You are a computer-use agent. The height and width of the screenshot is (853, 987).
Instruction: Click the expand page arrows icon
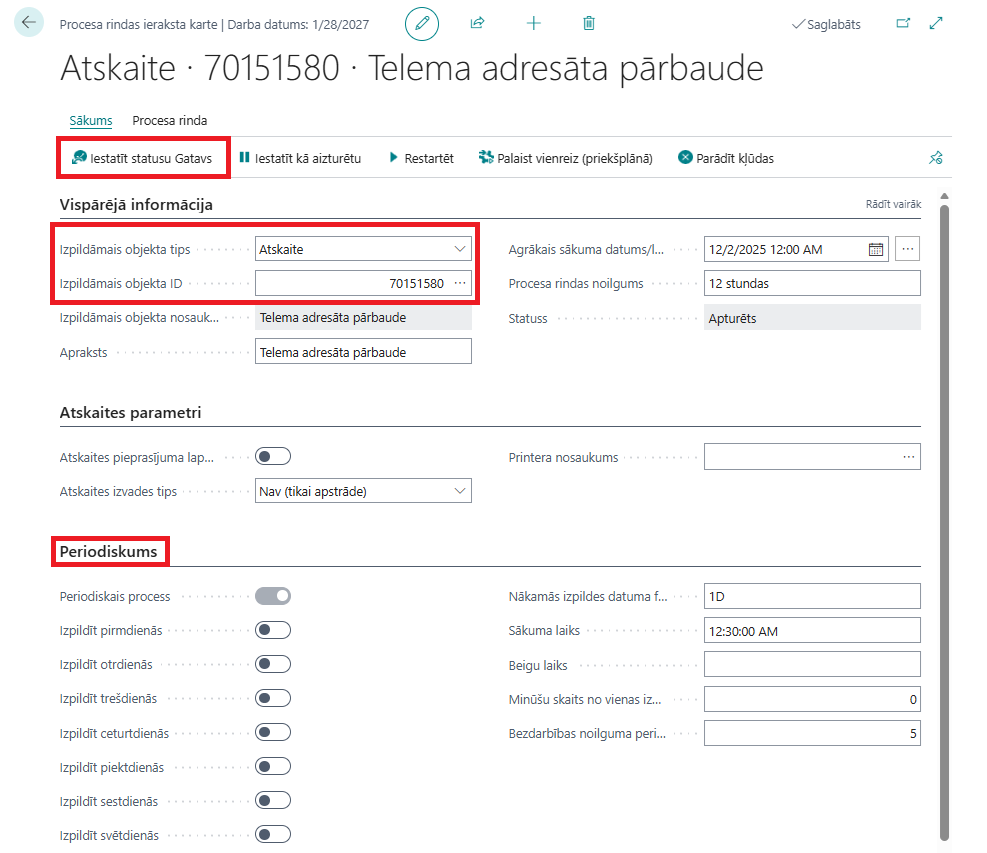point(937,23)
